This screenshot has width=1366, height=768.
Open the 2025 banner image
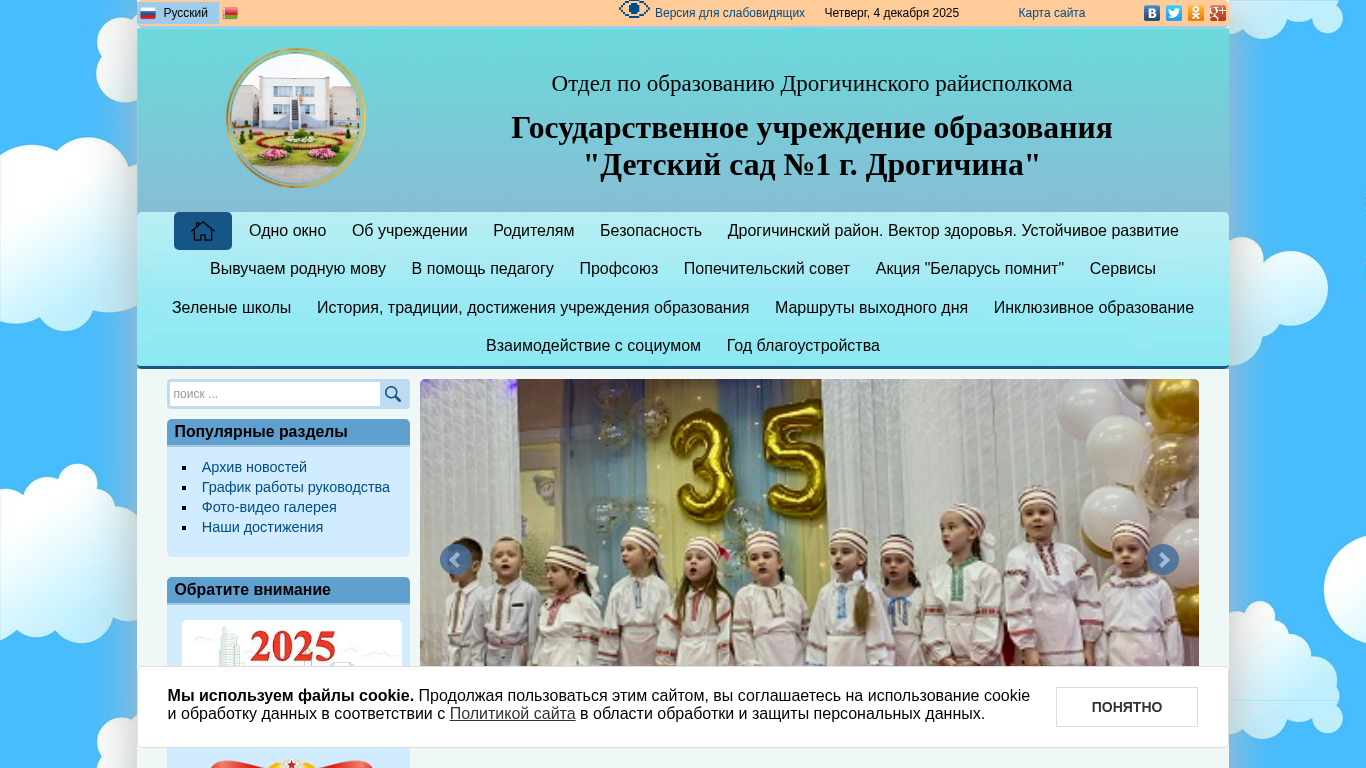pyautogui.click(x=292, y=644)
